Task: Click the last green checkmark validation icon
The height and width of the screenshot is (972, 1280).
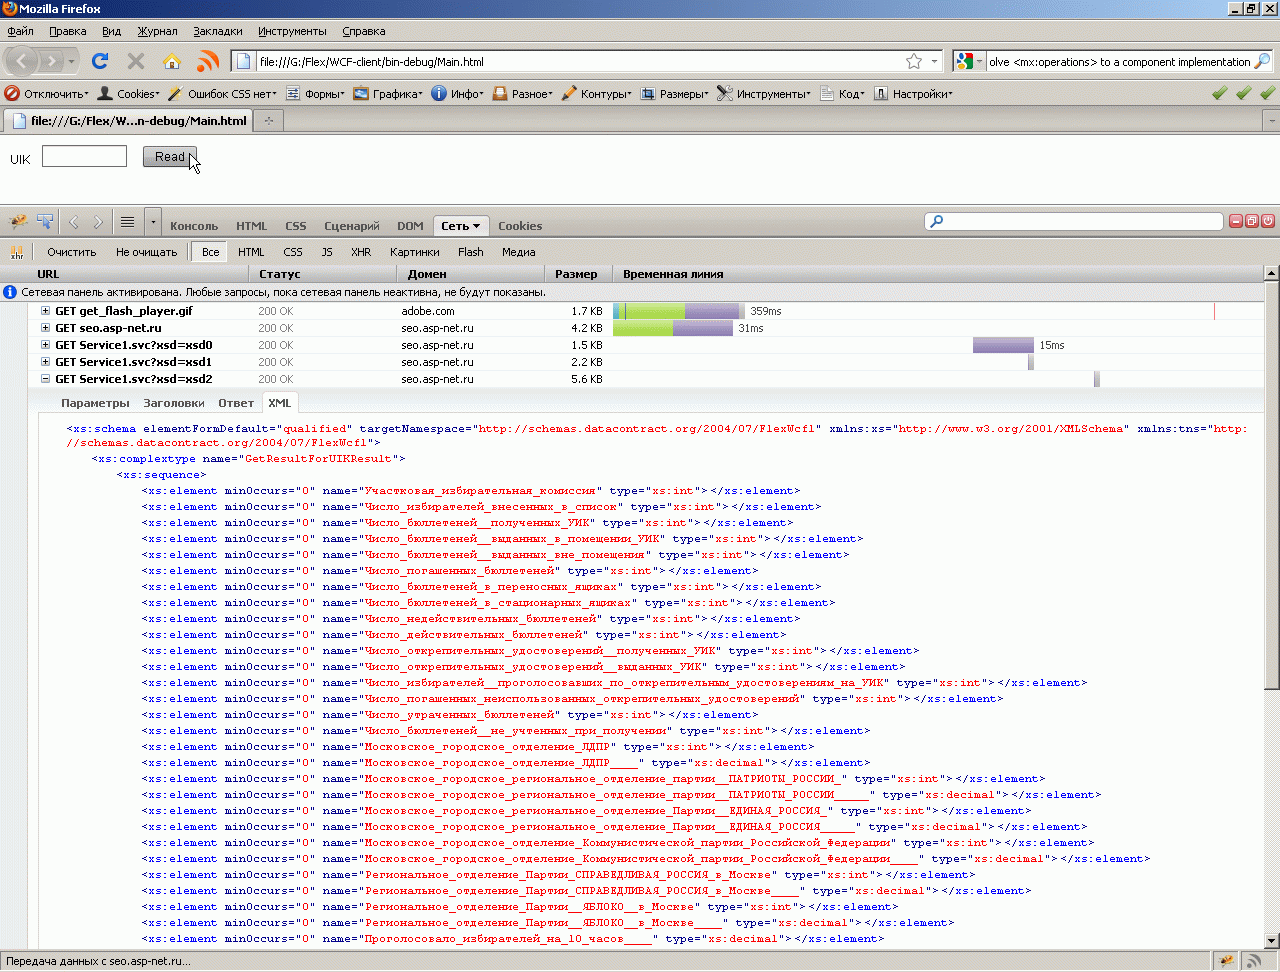Action: (x=1267, y=93)
